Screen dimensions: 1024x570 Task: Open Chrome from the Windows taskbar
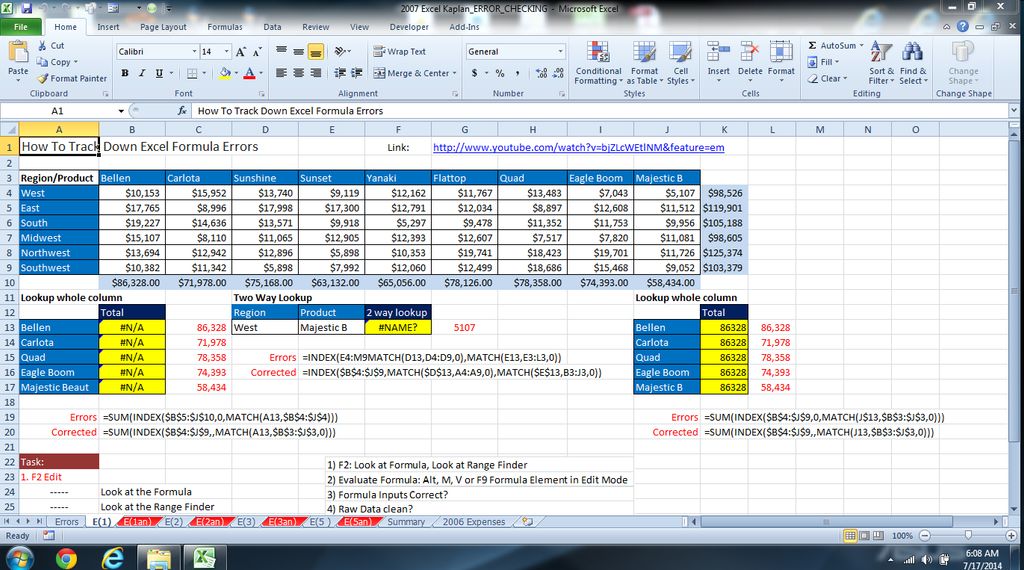(66, 558)
